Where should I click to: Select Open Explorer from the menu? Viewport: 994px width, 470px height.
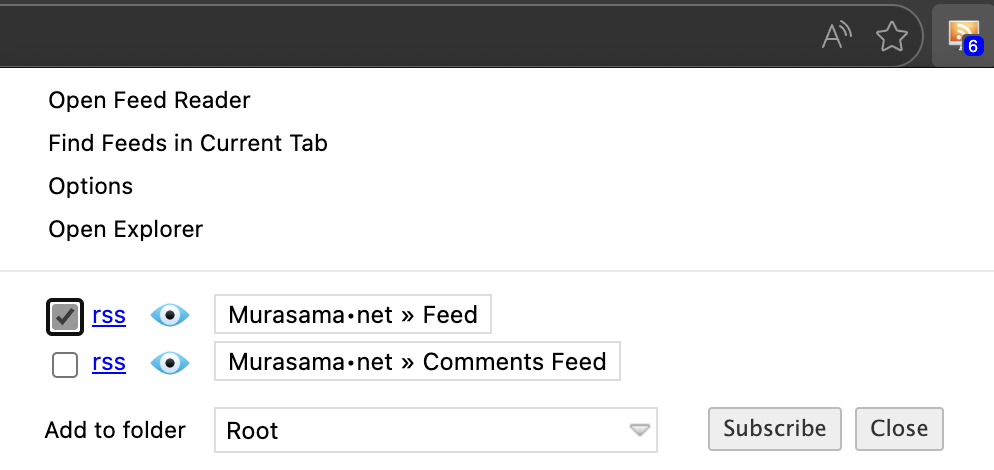(125, 229)
